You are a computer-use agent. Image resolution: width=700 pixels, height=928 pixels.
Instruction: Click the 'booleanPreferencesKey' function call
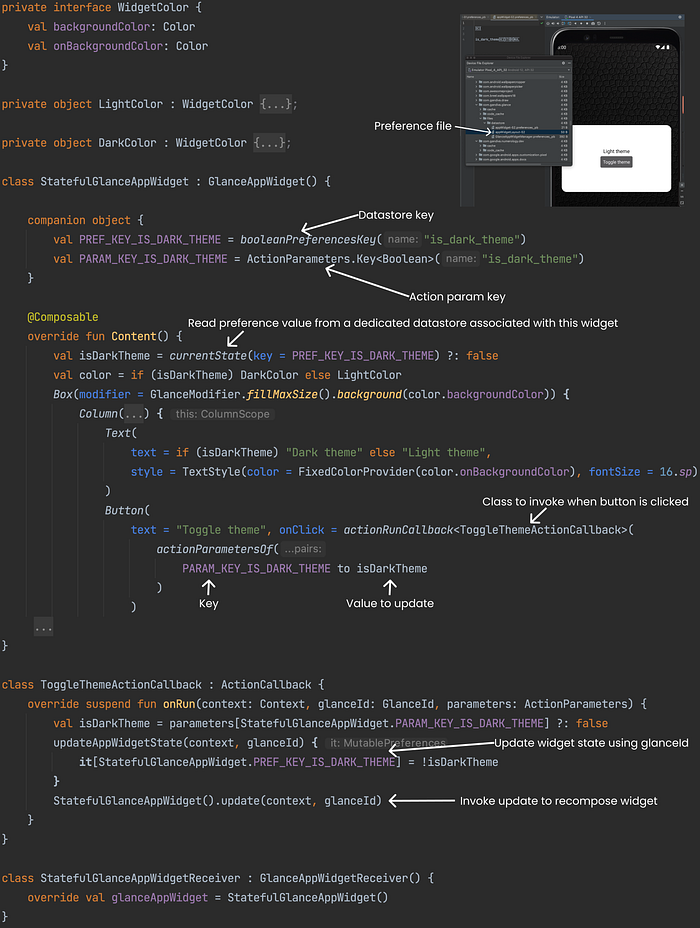coord(308,240)
